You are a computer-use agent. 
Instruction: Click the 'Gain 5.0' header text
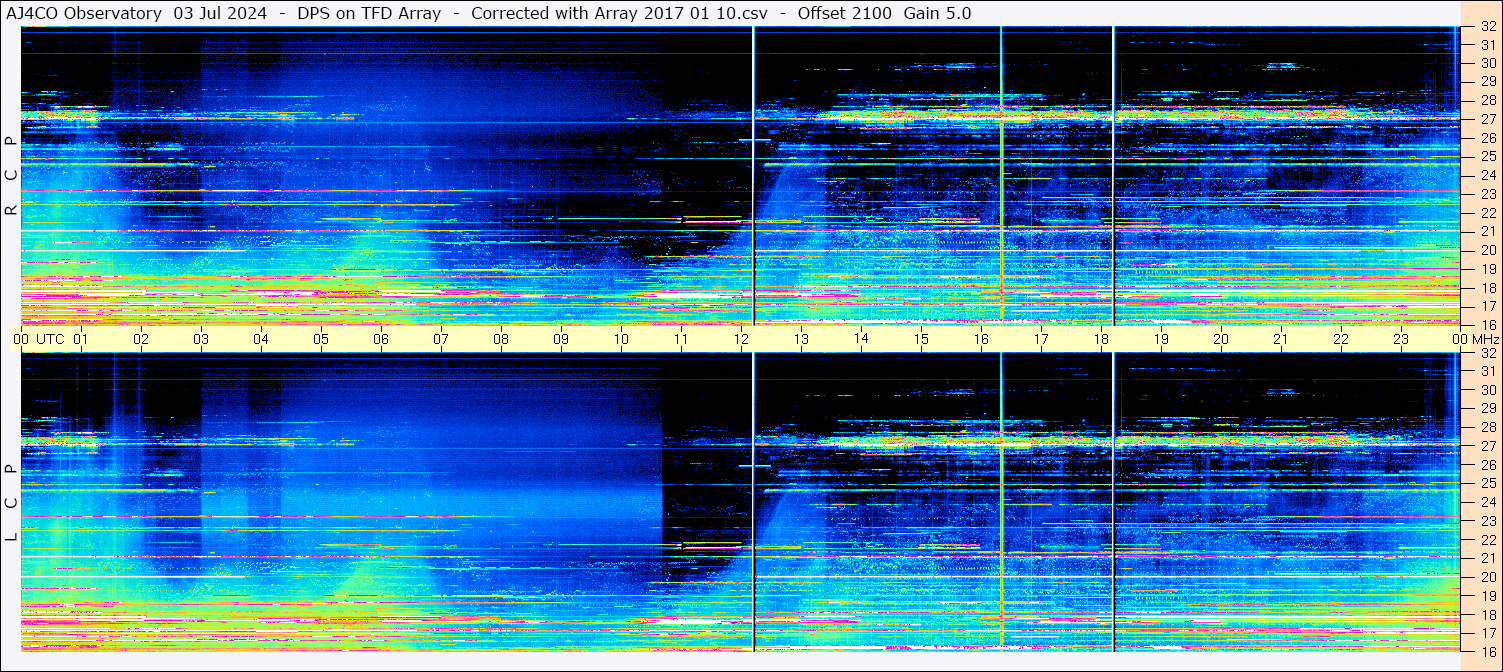(937, 14)
